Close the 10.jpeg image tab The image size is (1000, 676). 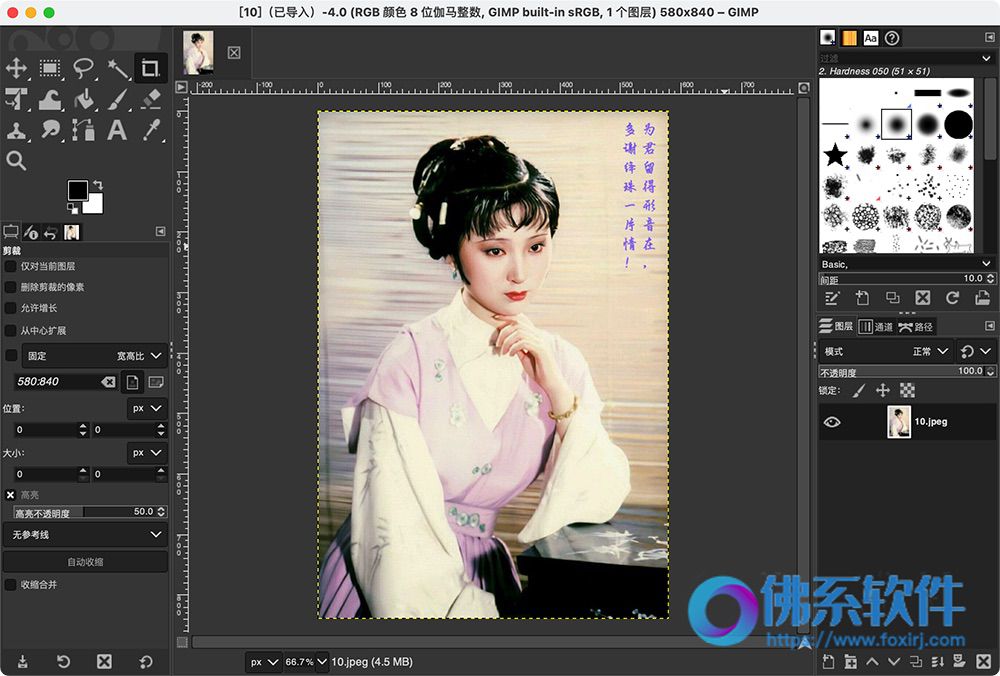[x=234, y=53]
